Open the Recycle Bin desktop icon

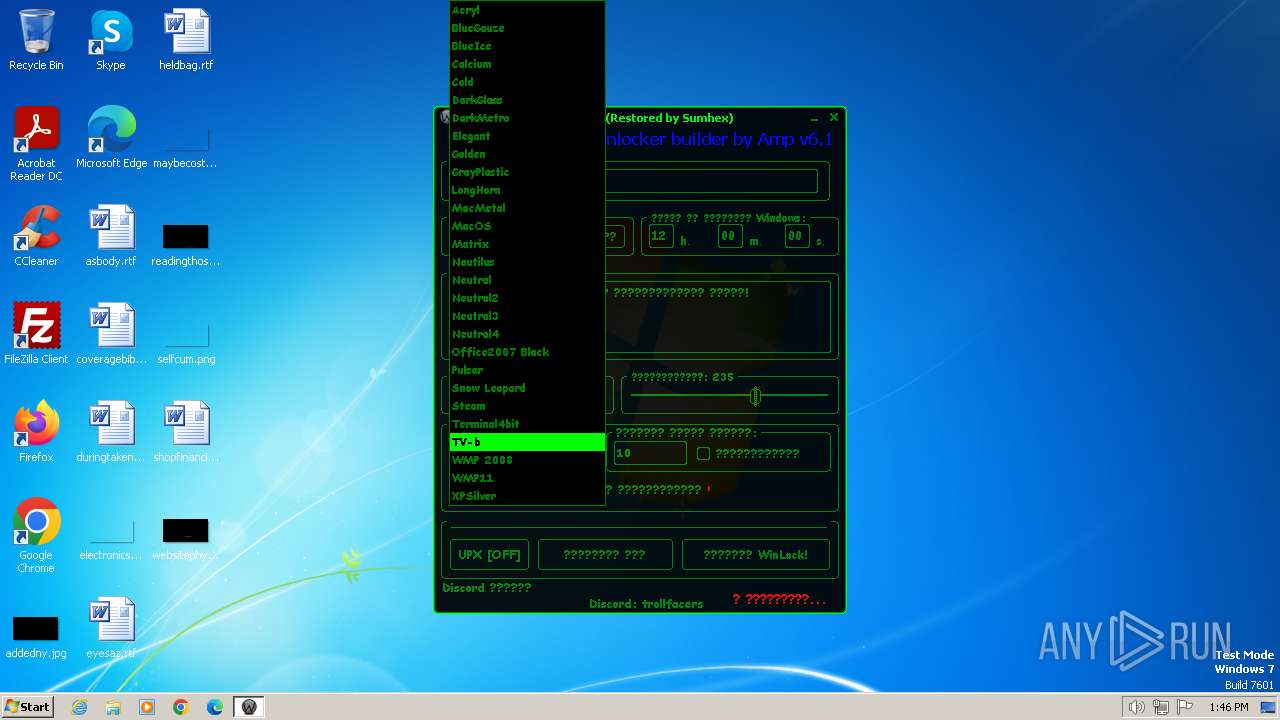point(36,41)
